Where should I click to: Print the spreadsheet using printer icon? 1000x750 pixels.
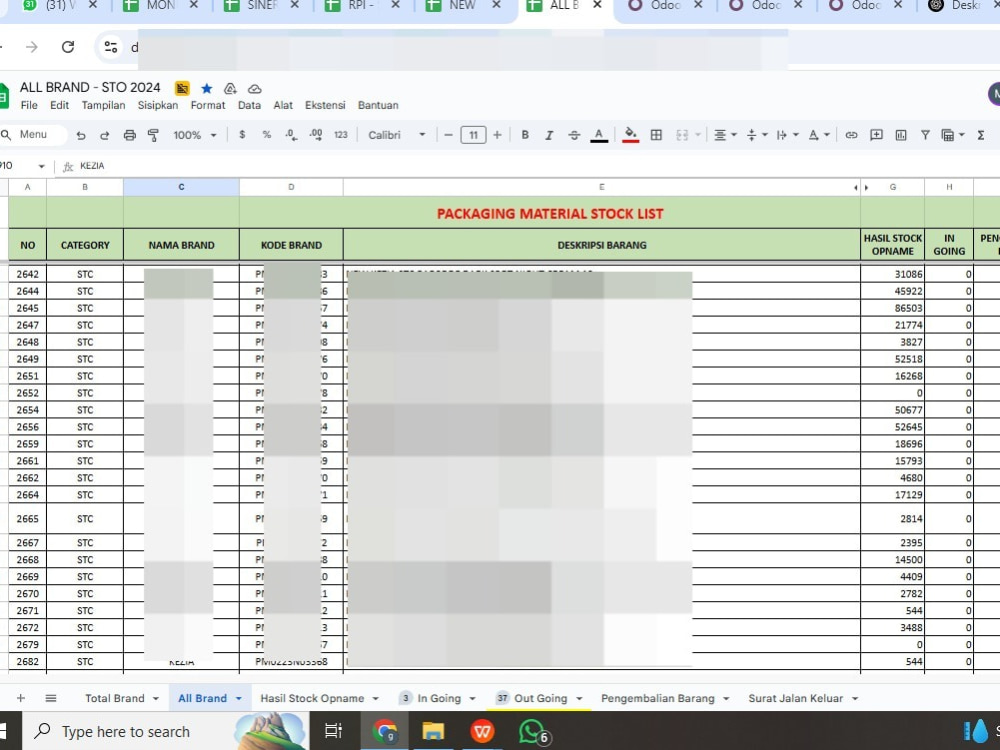(x=129, y=135)
